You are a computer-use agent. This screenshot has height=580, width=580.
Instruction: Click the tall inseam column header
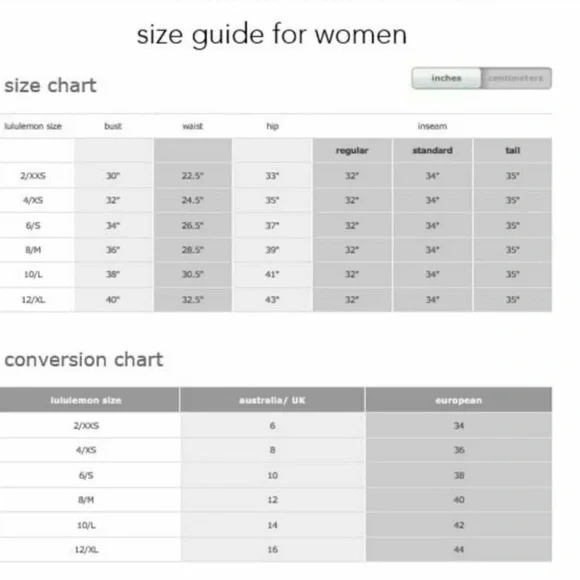[513, 151]
